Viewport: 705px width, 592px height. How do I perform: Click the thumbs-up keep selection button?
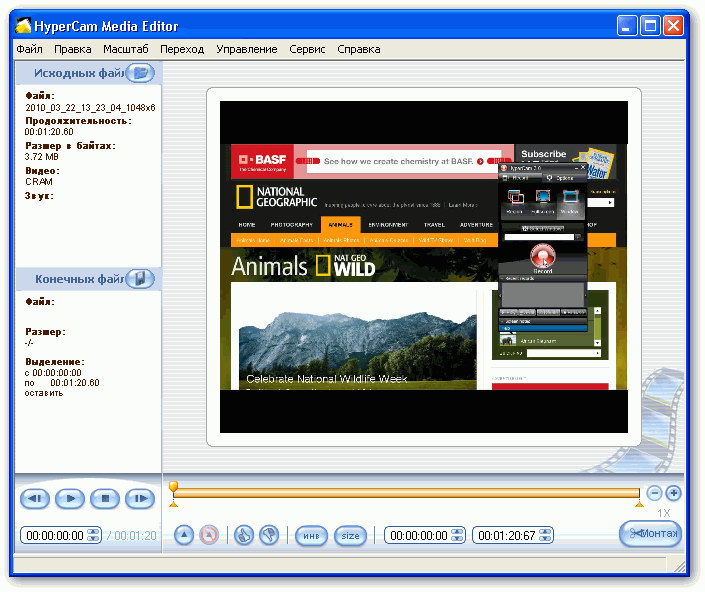tap(244, 535)
